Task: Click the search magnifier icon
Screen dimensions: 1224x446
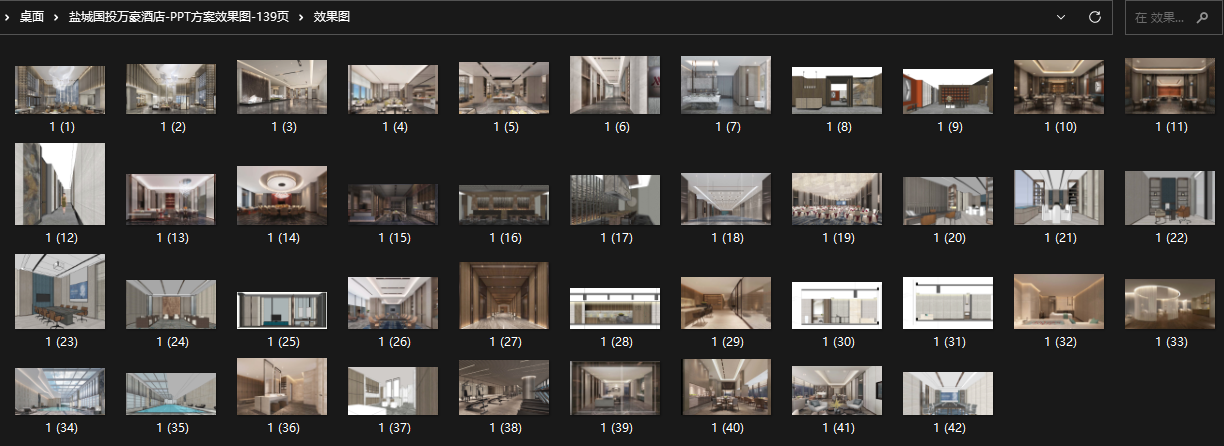Action: click(x=1202, y=18)
